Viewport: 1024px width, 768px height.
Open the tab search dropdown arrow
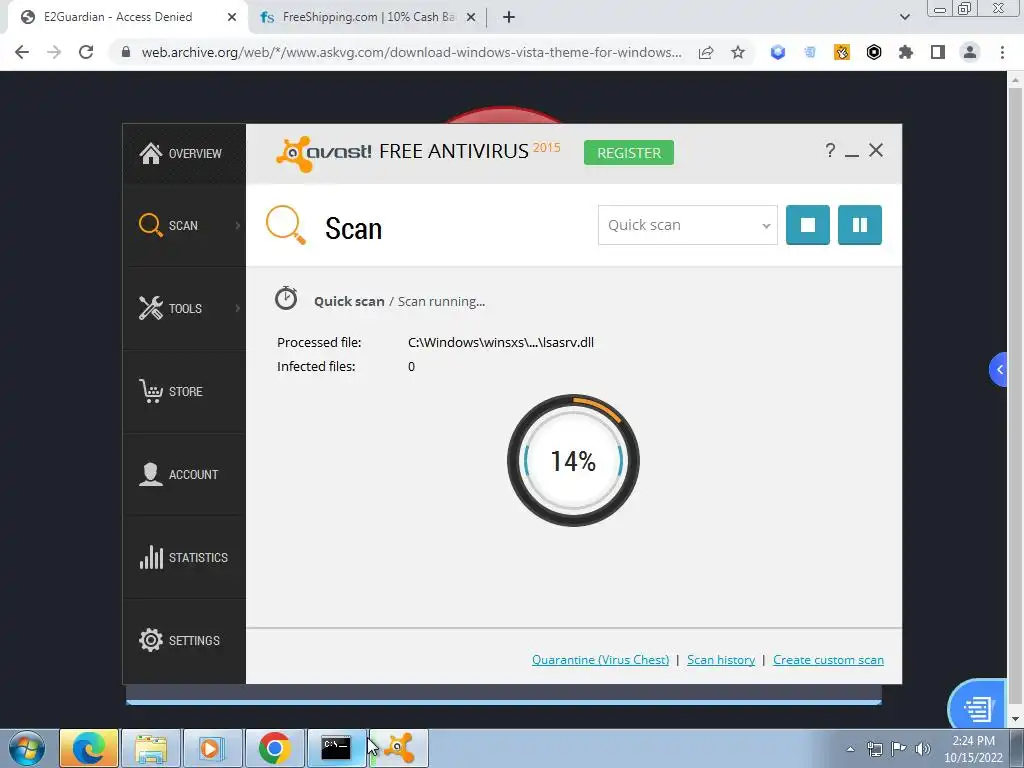(x=904, y=17)
